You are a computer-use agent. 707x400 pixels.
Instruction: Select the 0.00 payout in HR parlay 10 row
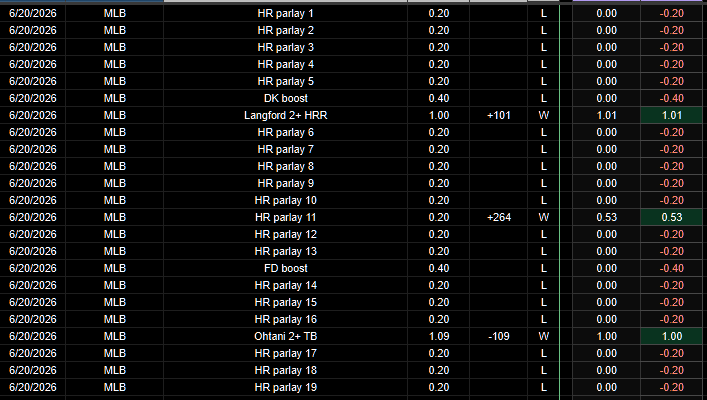[606, 200]
